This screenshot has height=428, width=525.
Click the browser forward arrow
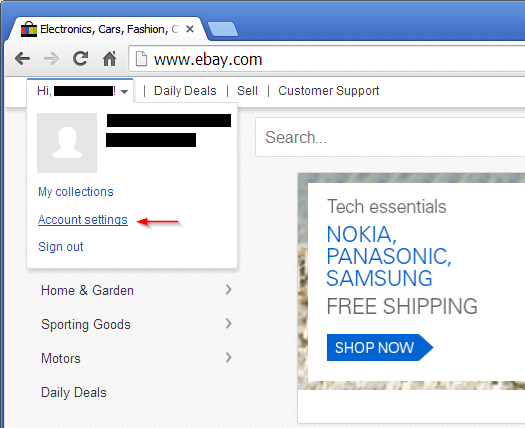[x=51, y=59]
